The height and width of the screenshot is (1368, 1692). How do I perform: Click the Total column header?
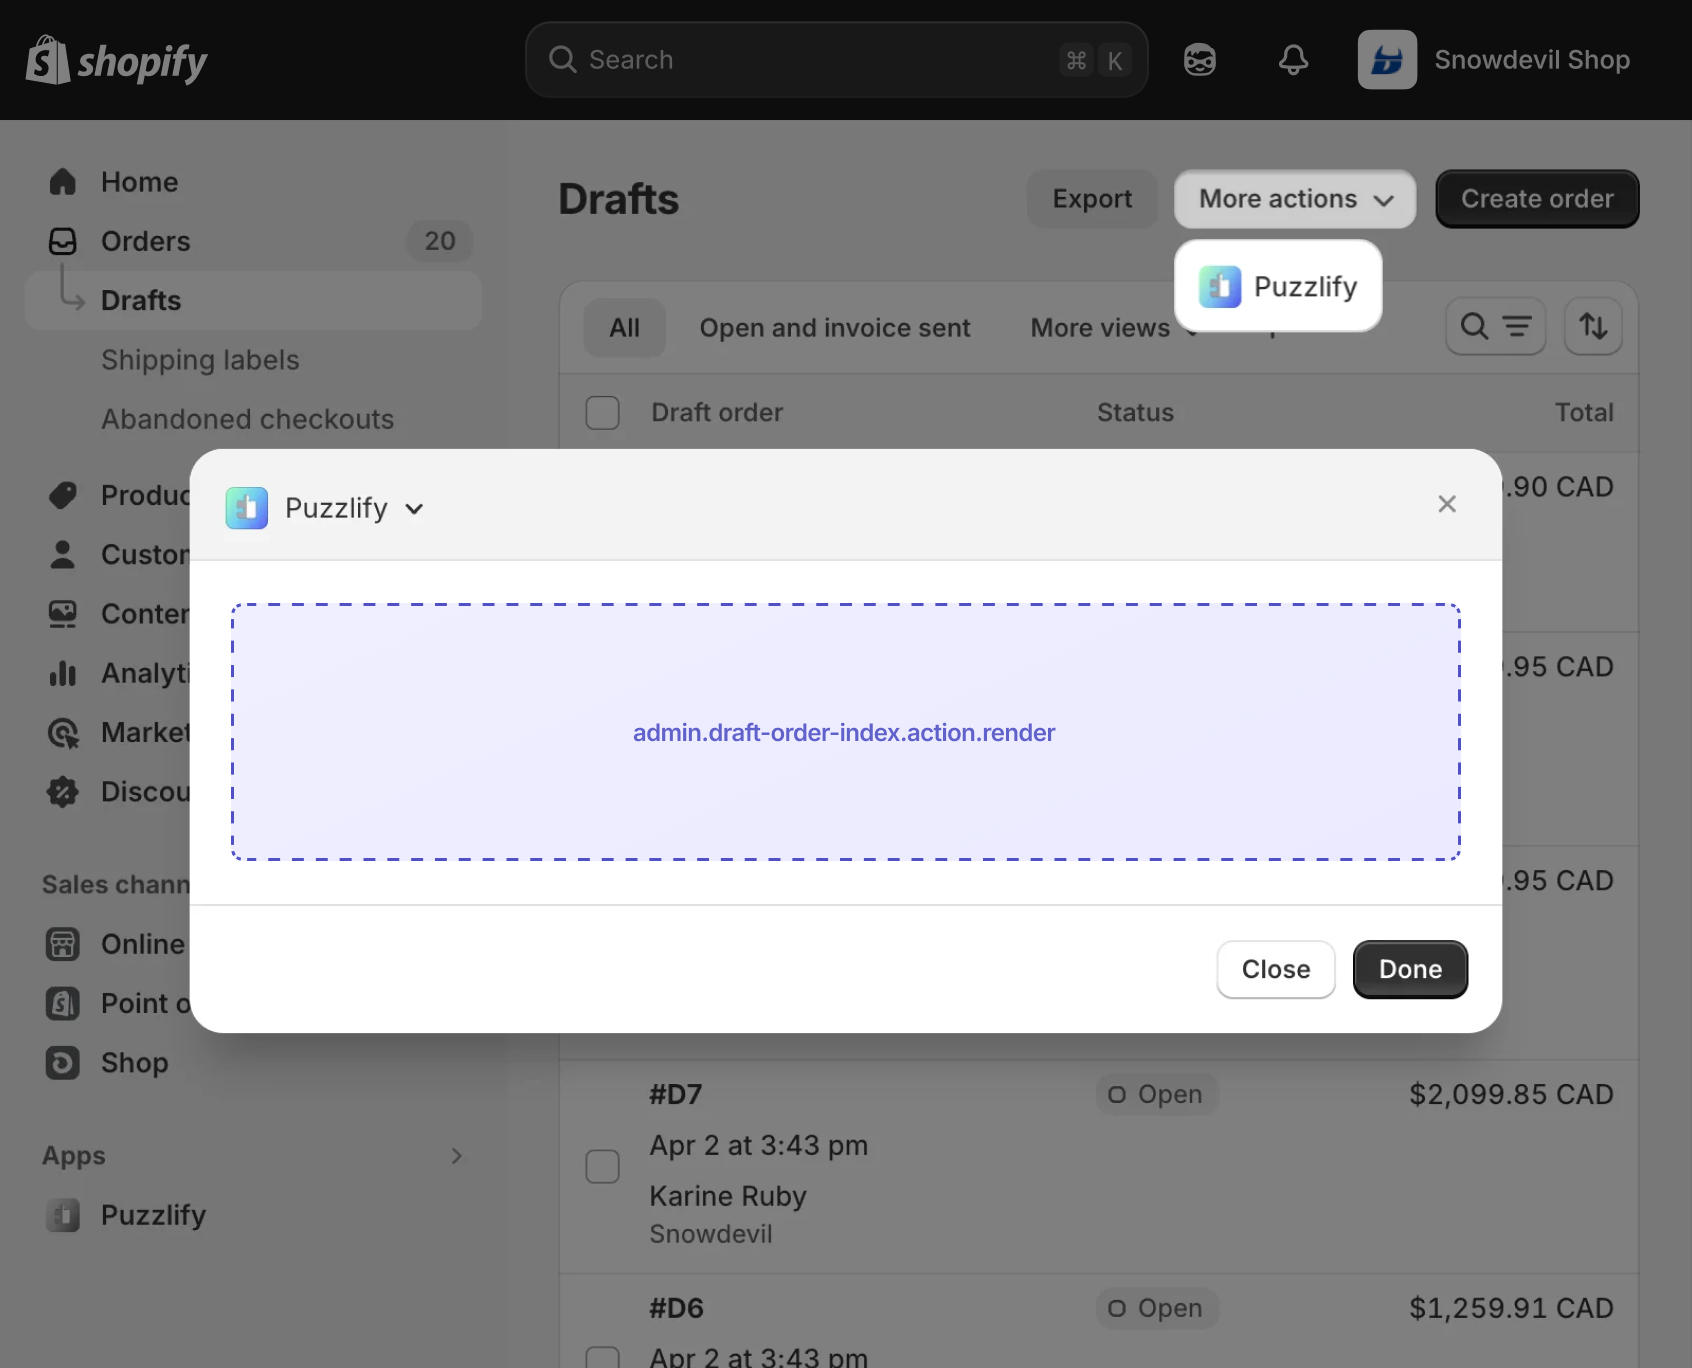(1584, 412)
